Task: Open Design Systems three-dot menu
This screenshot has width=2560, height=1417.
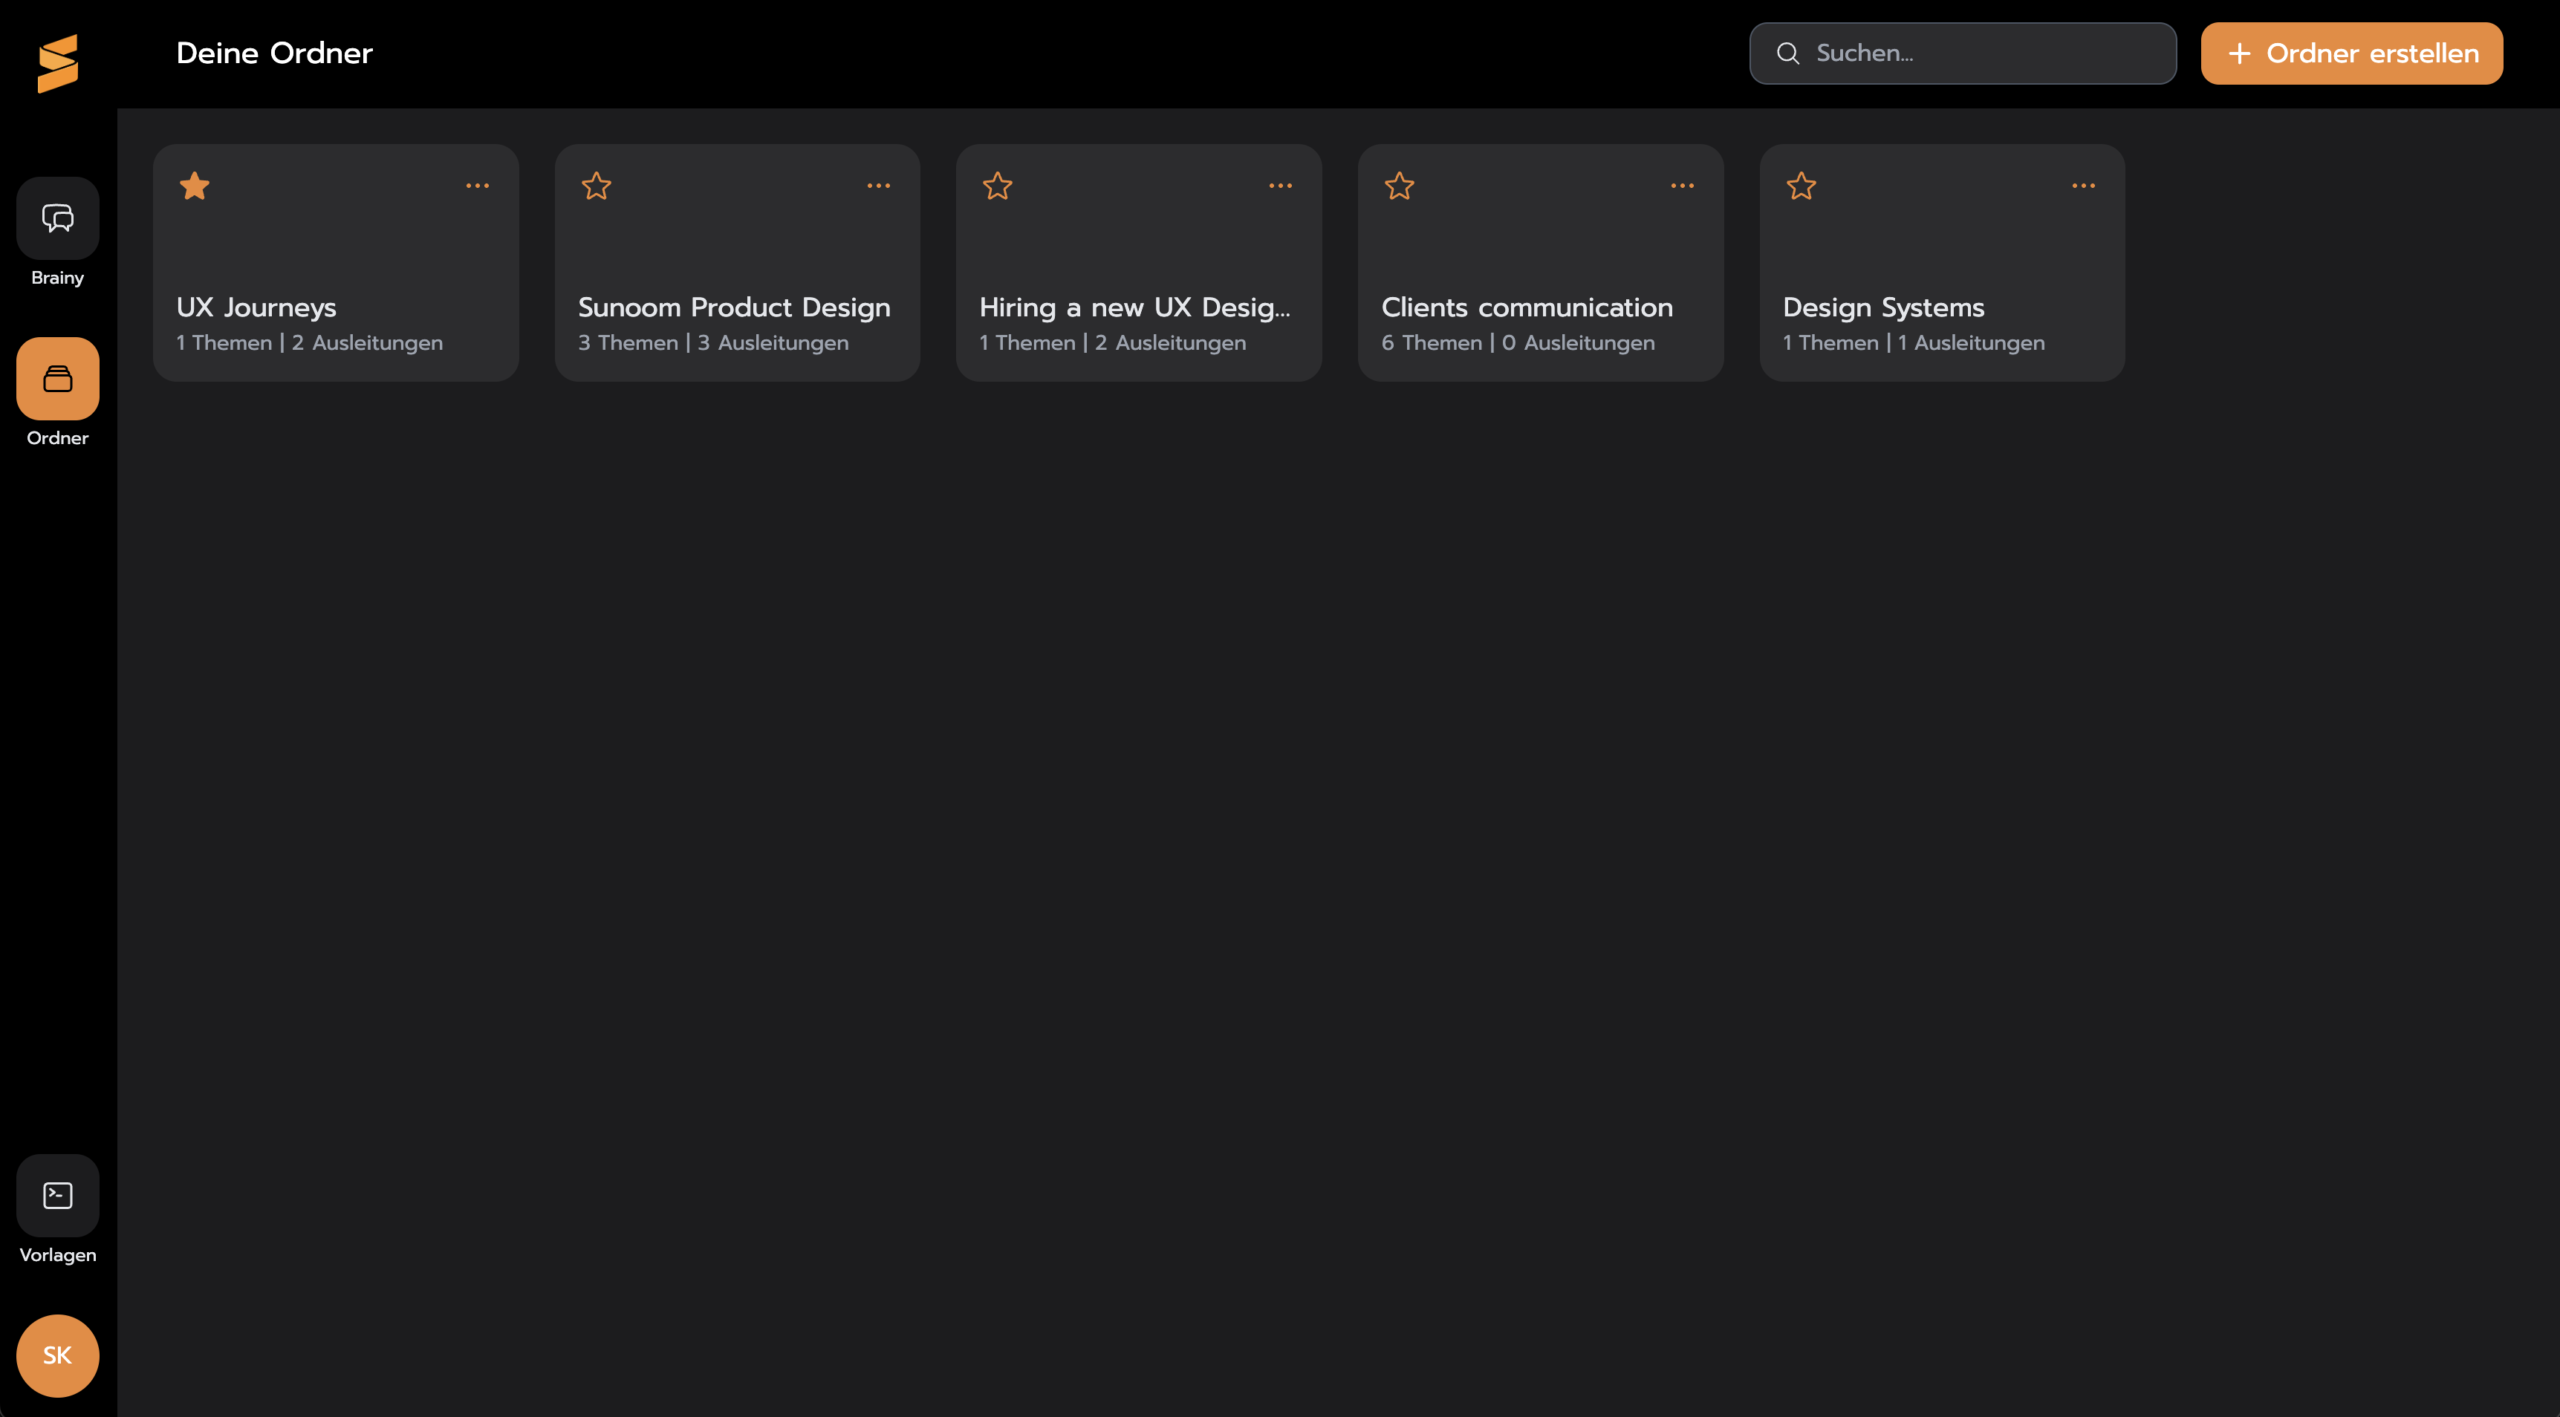Action: (x=2083, y=186)
